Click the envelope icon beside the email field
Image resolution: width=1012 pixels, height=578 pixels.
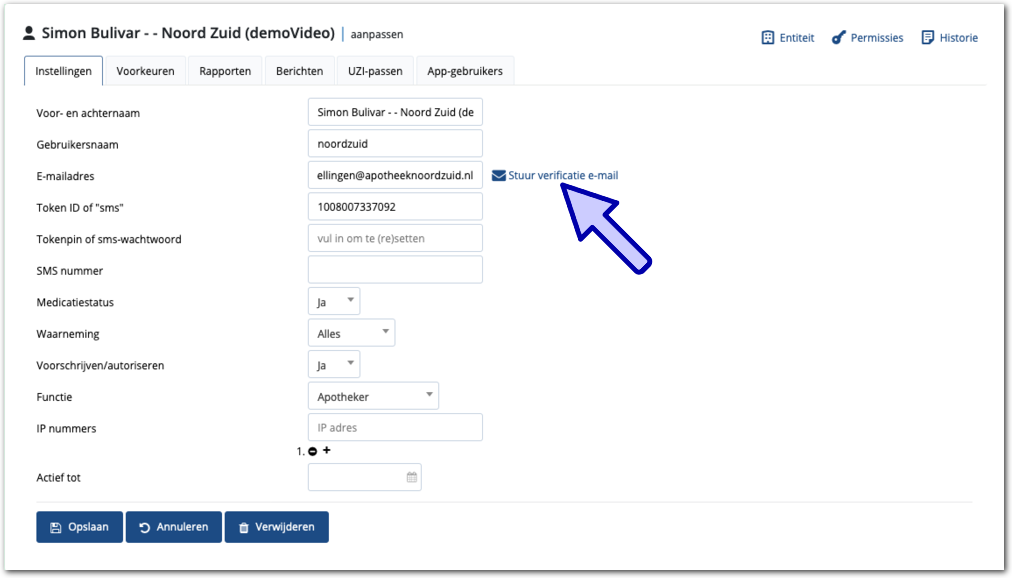499,176
